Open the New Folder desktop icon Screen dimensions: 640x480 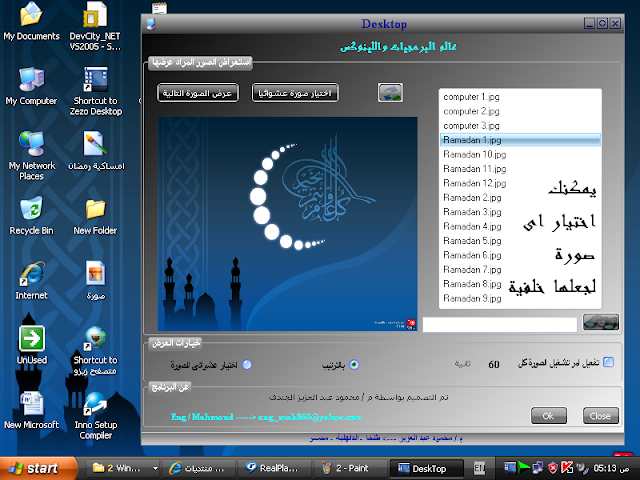95,216
